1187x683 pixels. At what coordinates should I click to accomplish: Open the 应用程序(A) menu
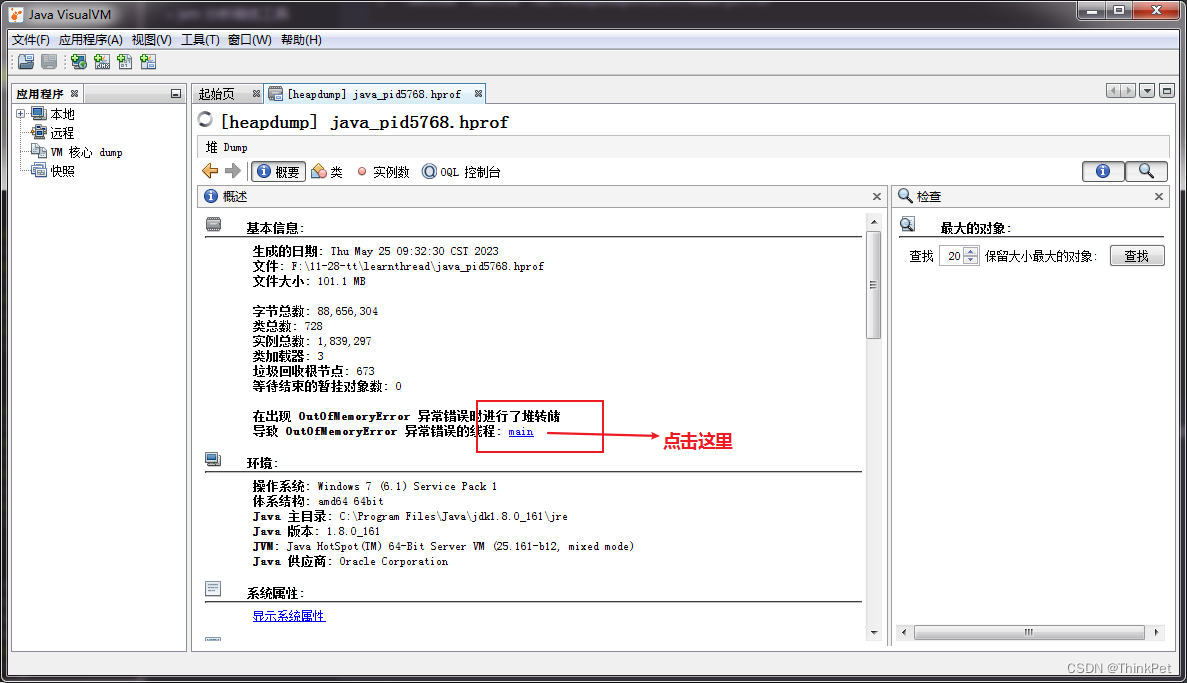90,39
